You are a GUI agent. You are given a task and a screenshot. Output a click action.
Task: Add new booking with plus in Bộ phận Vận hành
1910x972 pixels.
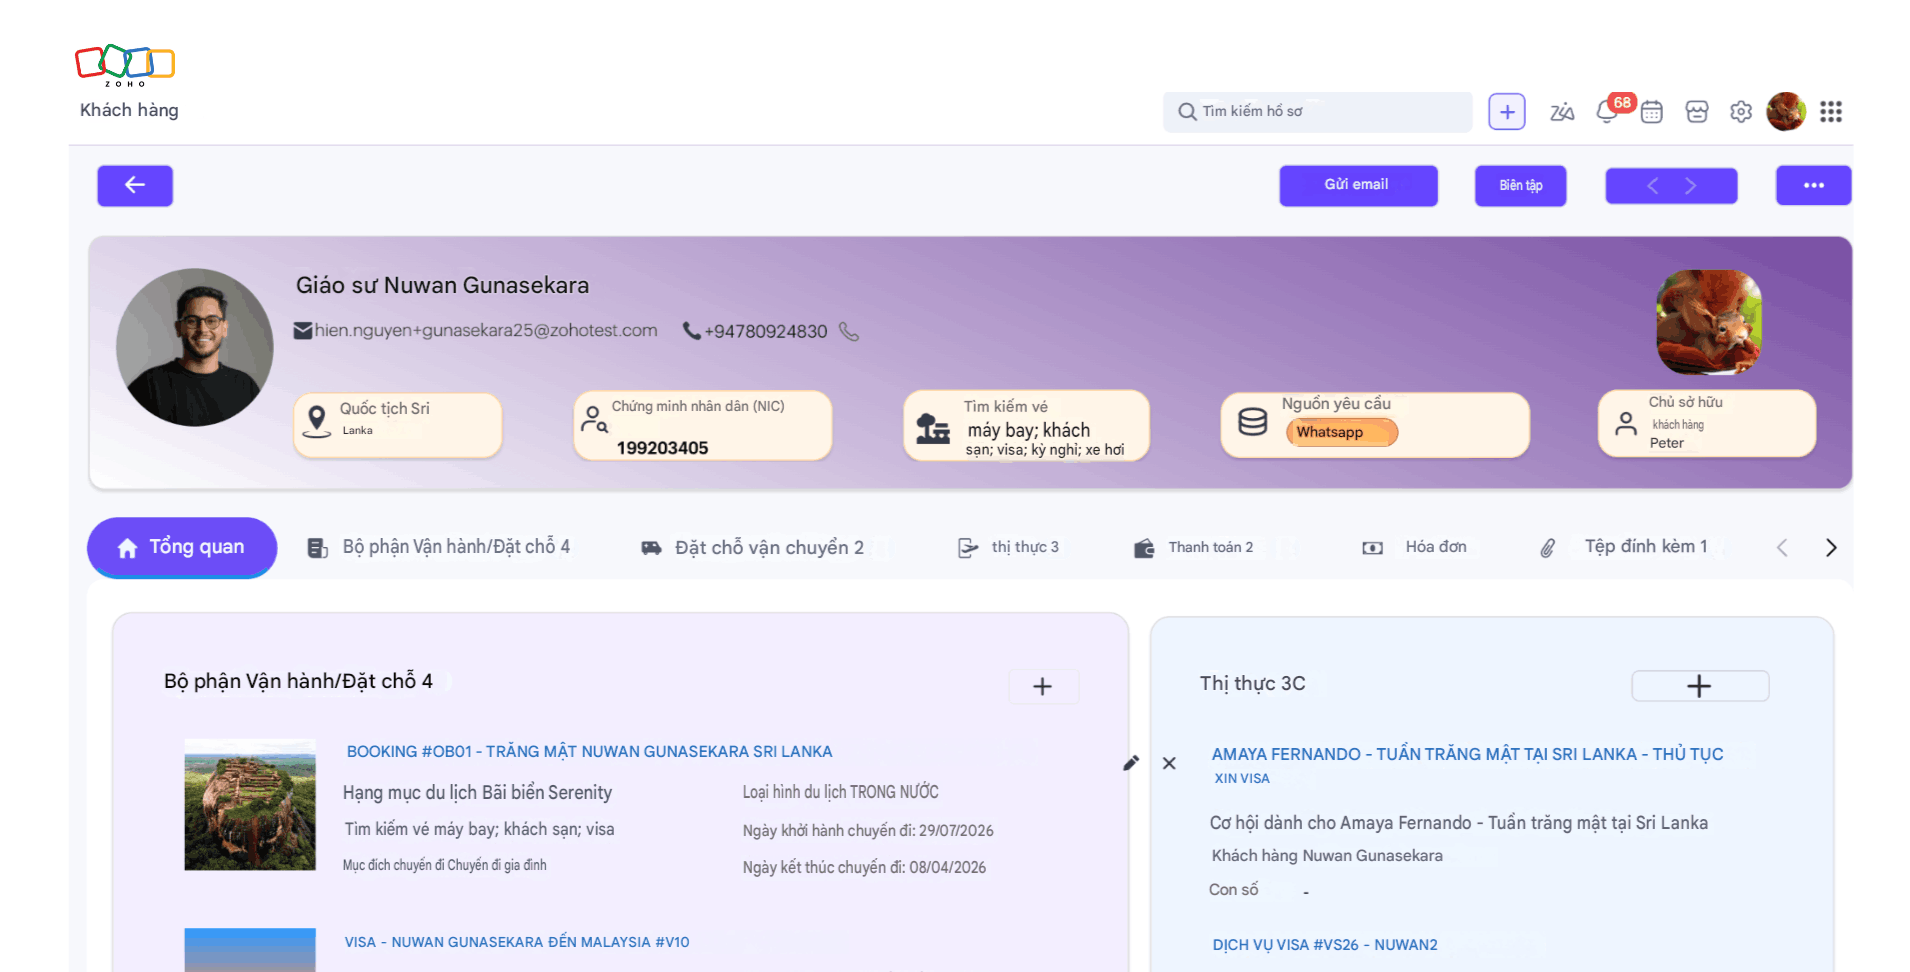[1042, 686]
